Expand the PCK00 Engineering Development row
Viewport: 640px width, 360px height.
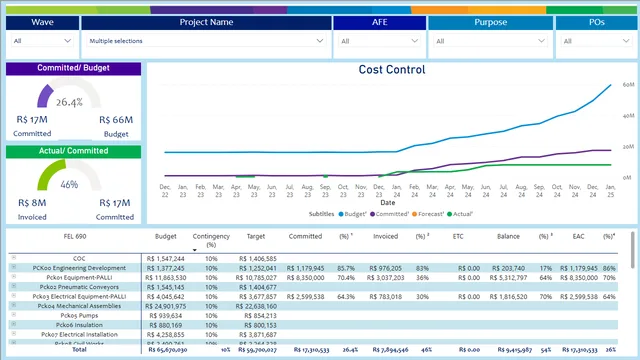point(13,267)
